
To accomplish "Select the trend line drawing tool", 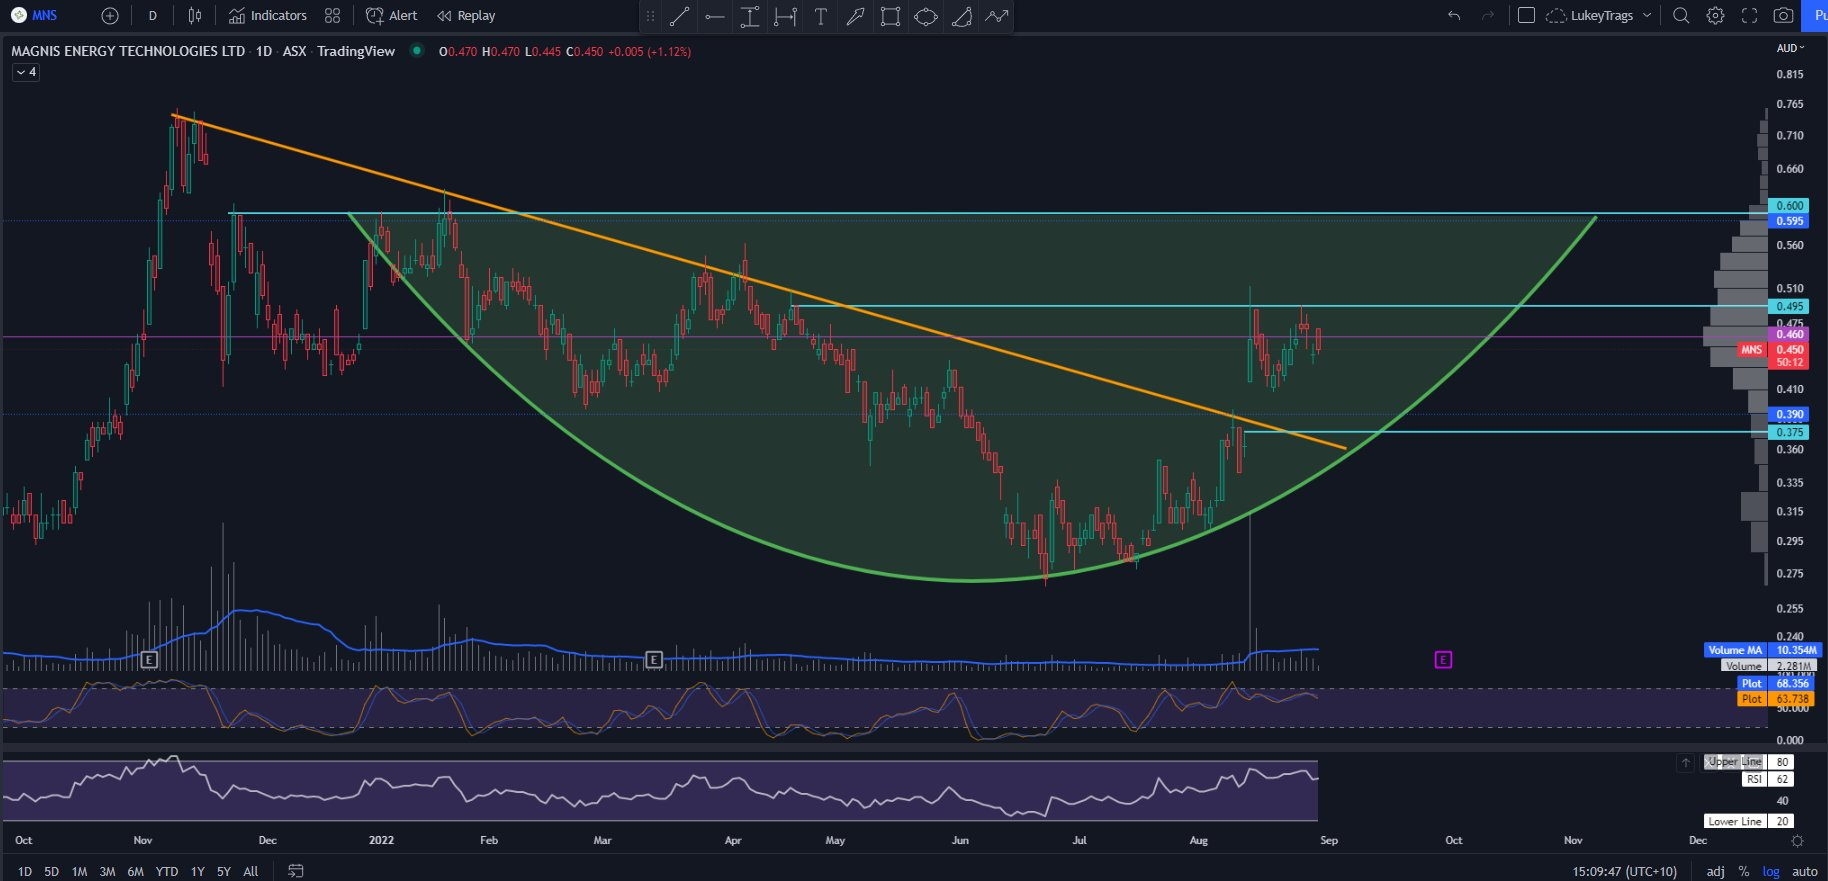I will (x=680, y=16).
